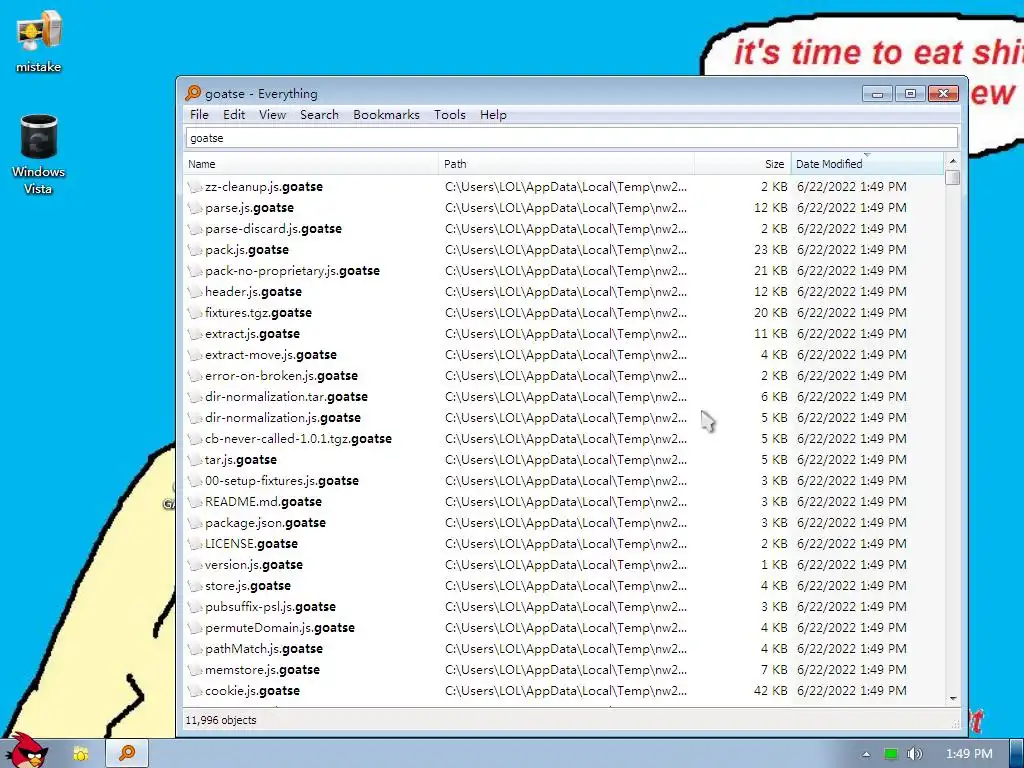Image resolution: width=1024 pixels, height=768 pixels.
Task: Open the Search menu
Action: coord(319,115)
